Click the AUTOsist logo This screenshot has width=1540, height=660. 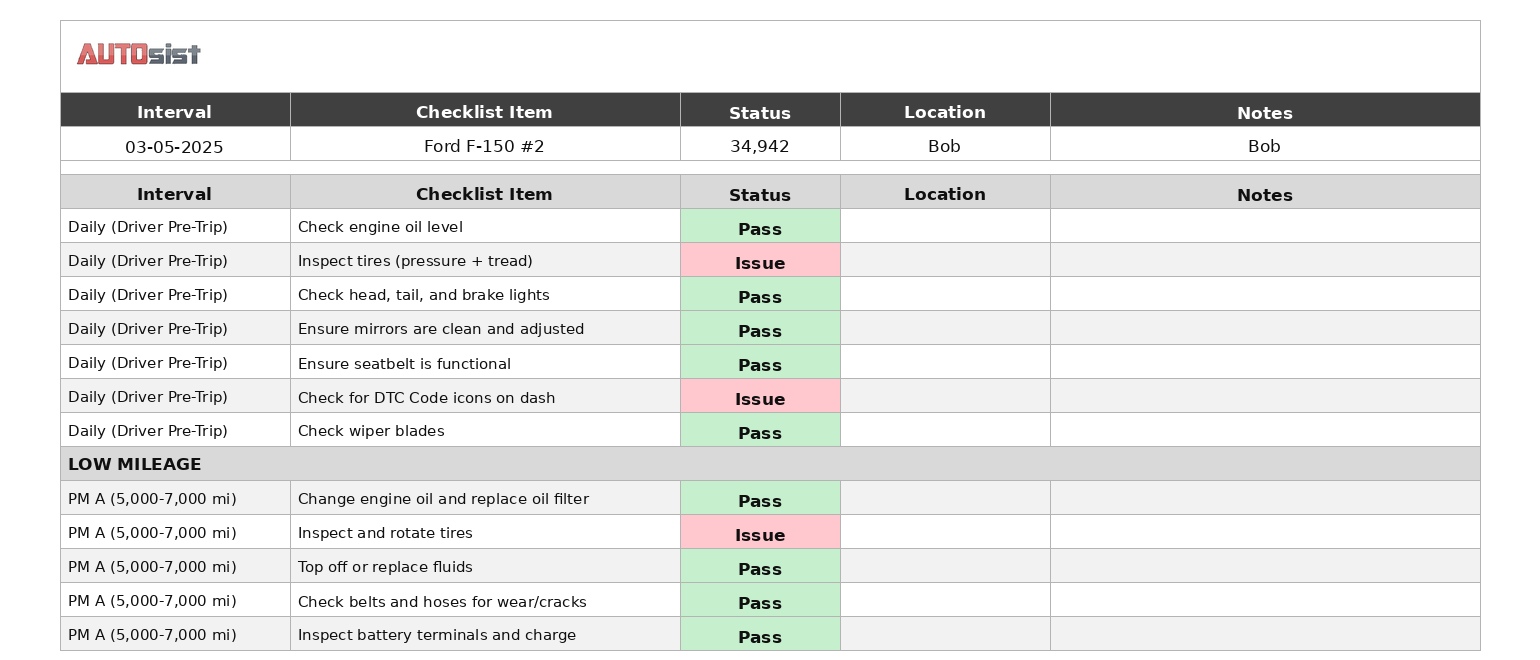(x=139, y=54)
